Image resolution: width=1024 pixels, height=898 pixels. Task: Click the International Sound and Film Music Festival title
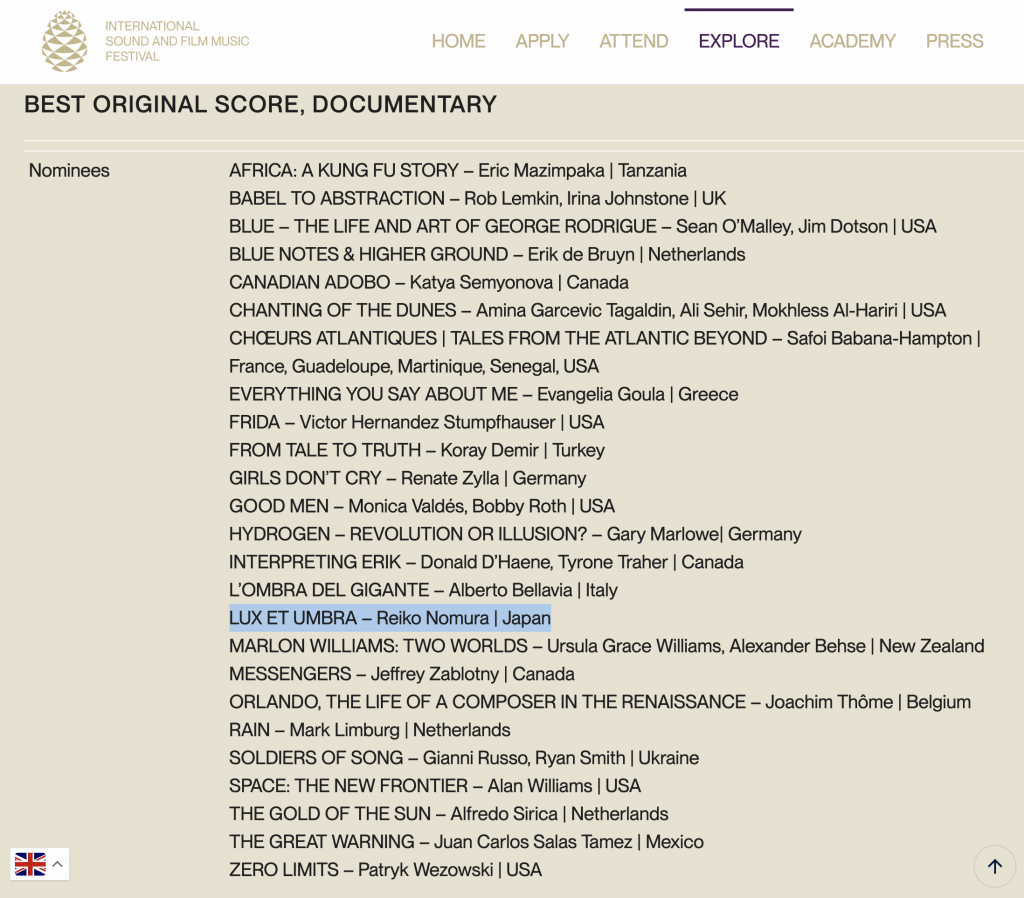(x=177, y=41)
